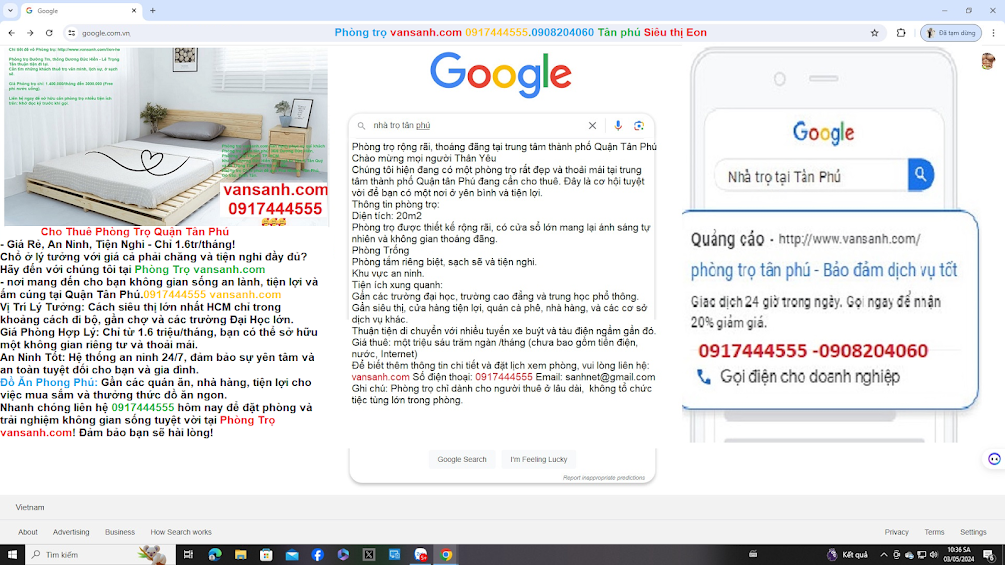The image size is (1005, 565).
Task: Open Task View on the taskbar
Action: coord(188,555)
